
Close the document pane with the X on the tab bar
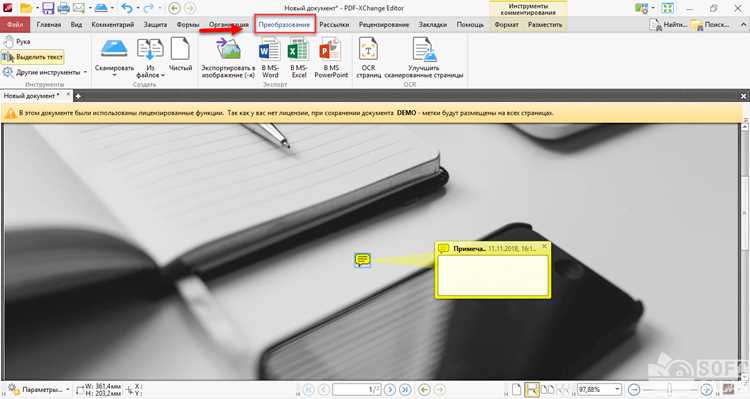pos(743,96)
